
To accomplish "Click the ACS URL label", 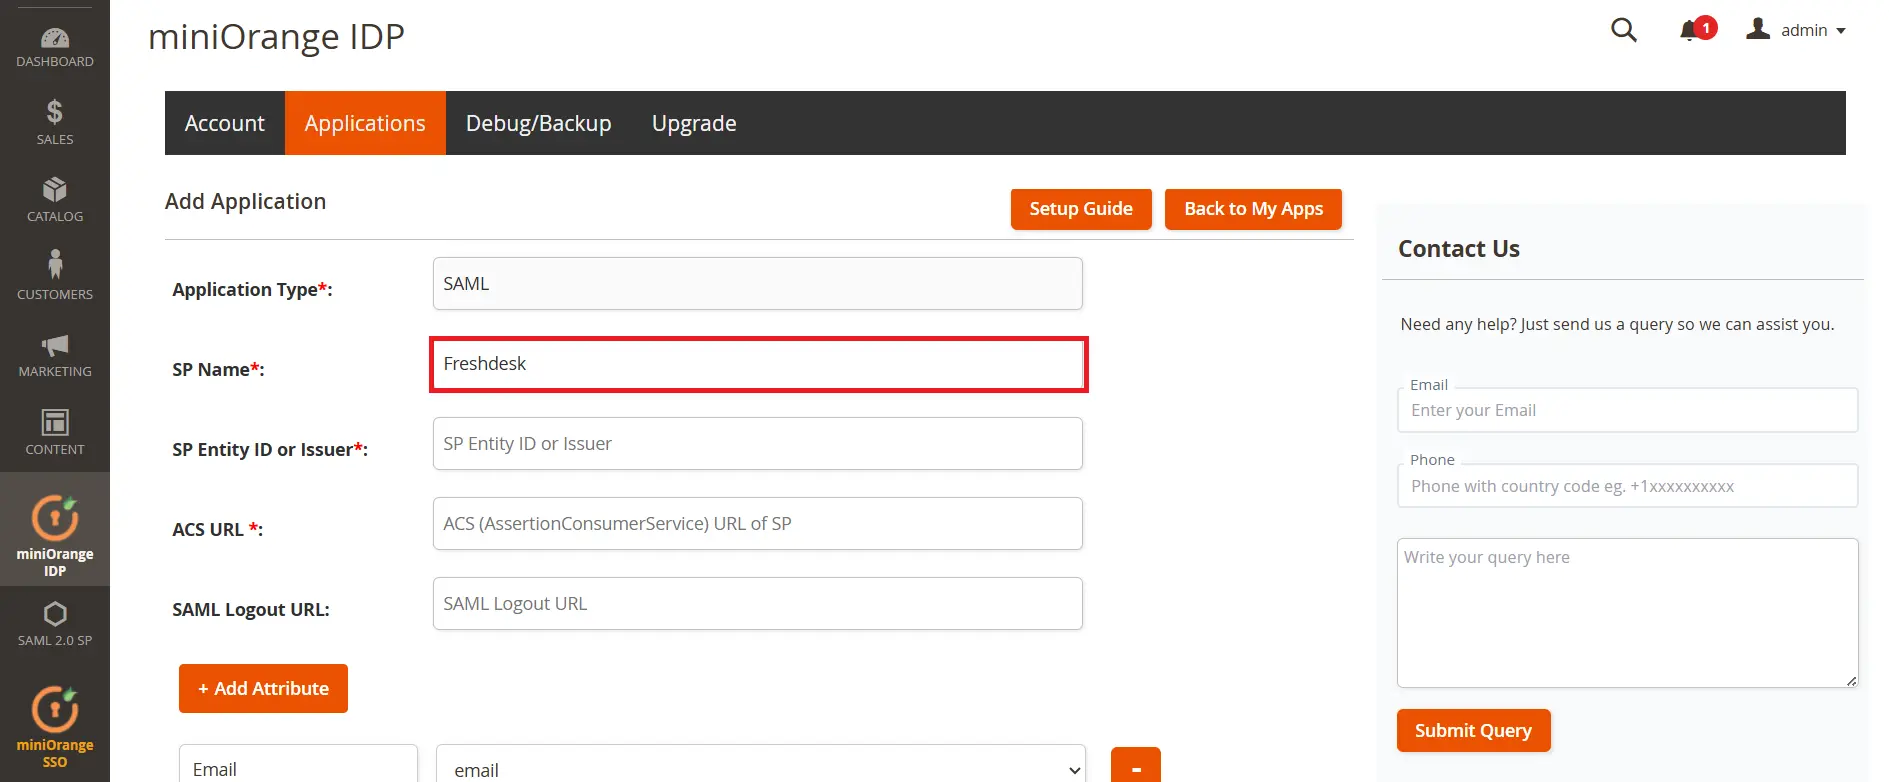I will coord(217,529).
